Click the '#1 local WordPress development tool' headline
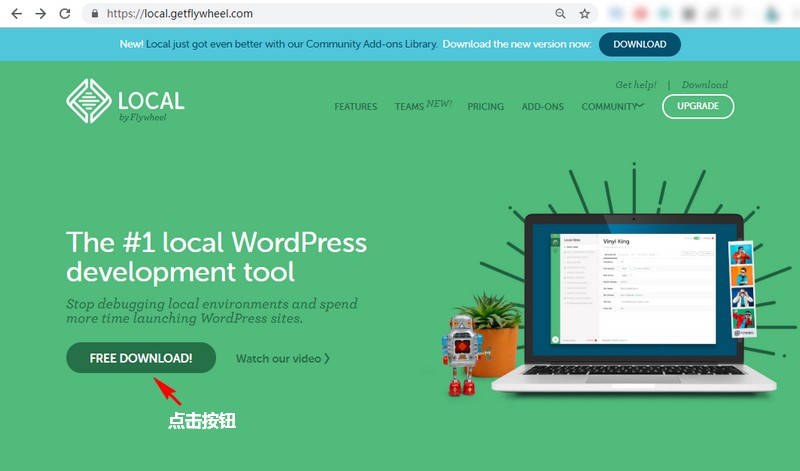Viewport: 800px width, 471px height. tap(216, 257)
